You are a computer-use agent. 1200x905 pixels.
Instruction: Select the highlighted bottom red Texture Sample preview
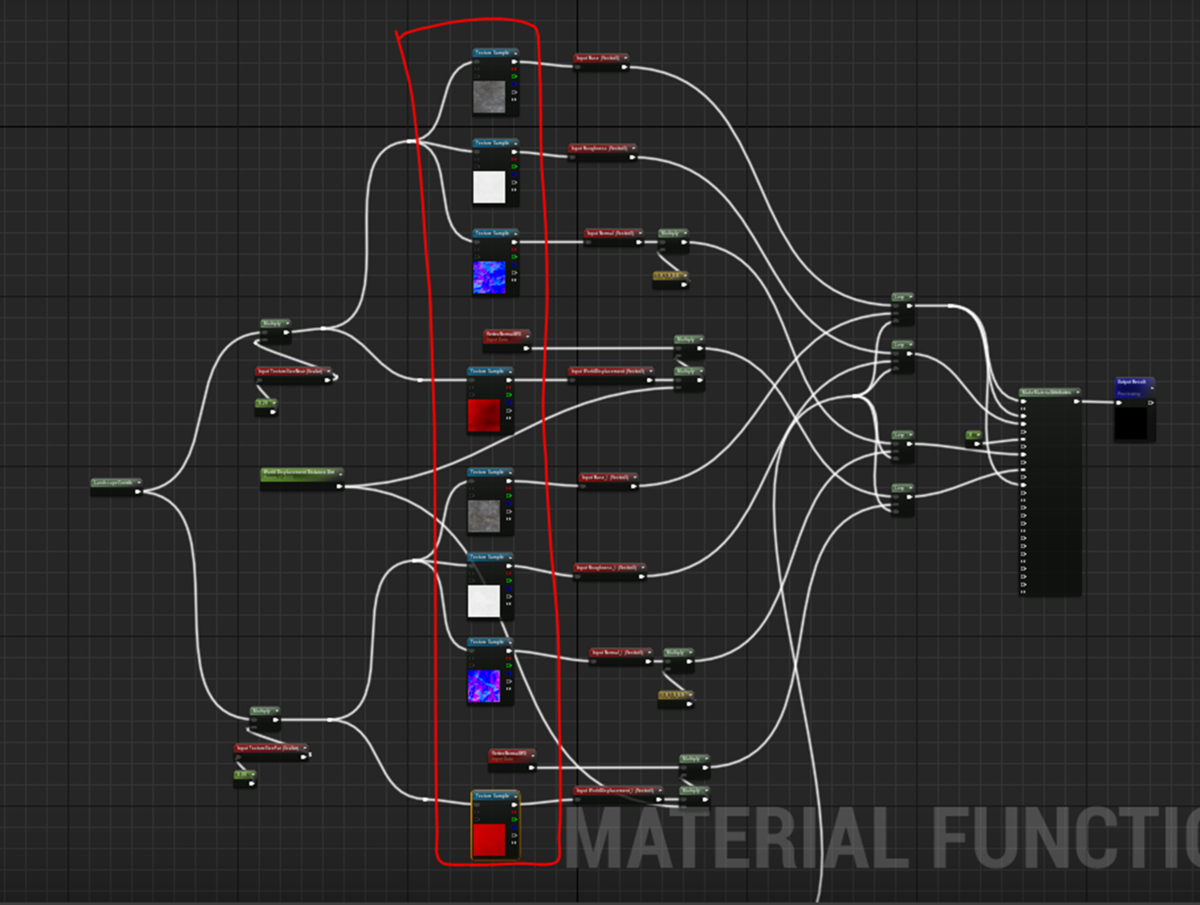coord(490,838)
